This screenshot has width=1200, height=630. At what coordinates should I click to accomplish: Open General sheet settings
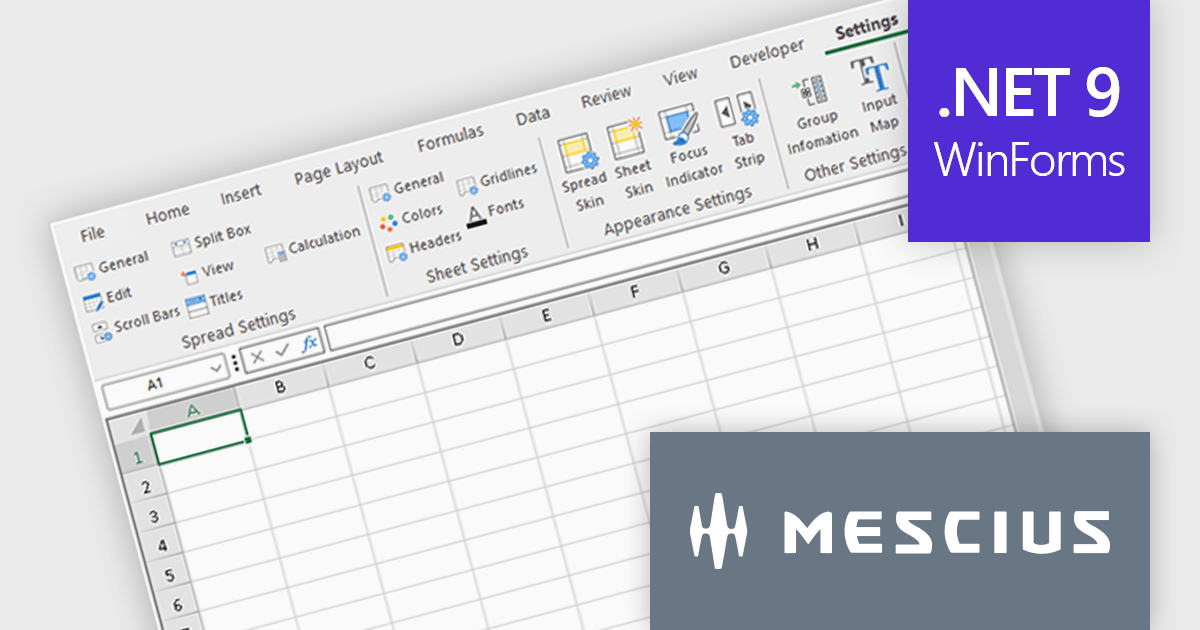[407, 186]
